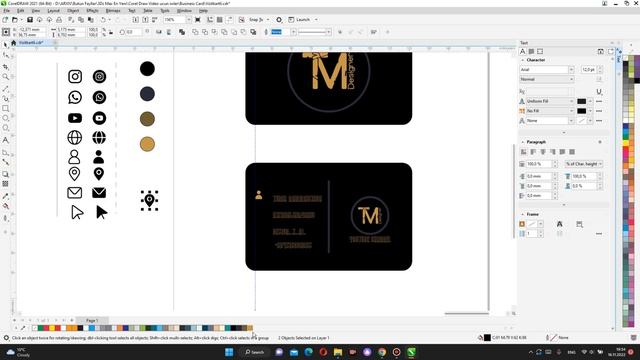Toggle no alignment in Paragraph section

(x=524, y=152)
